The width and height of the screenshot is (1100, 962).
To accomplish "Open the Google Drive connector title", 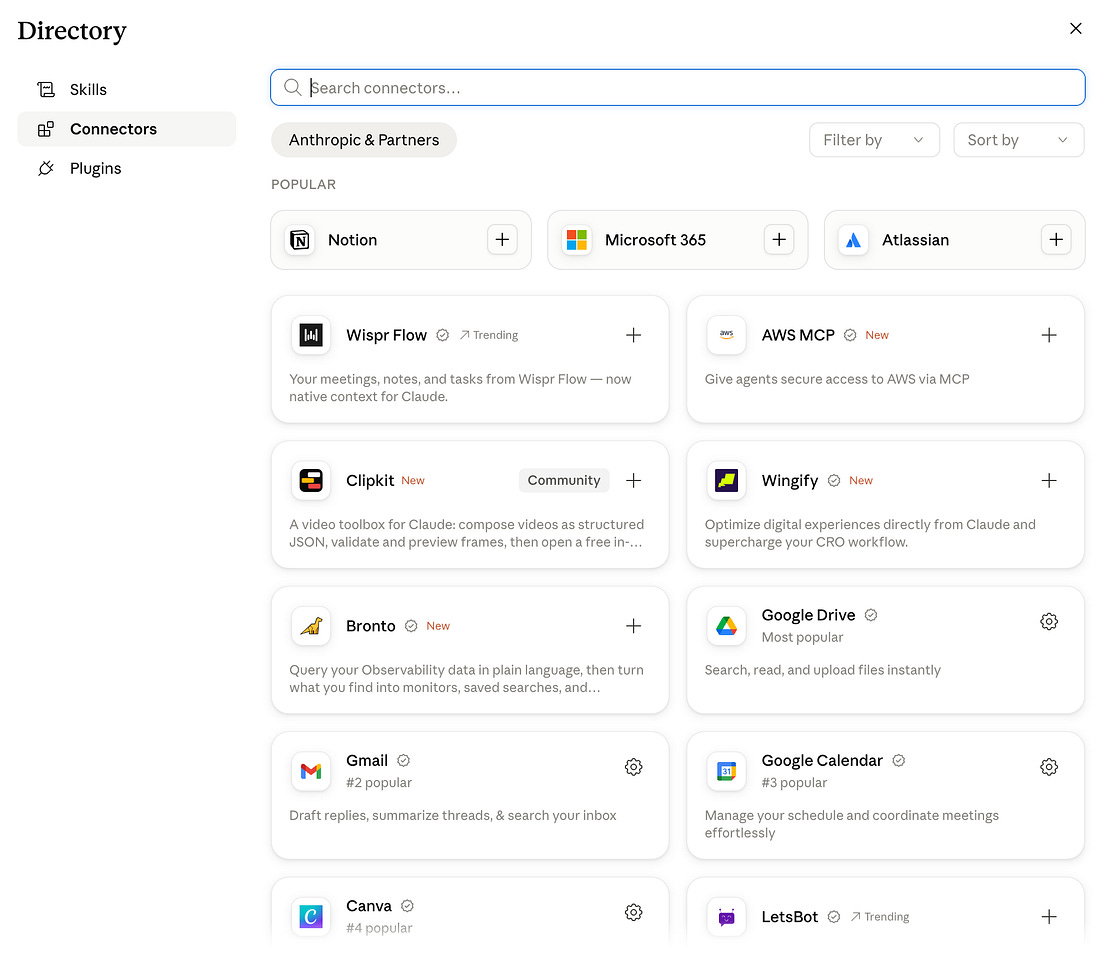I will (x=808, y=615).
